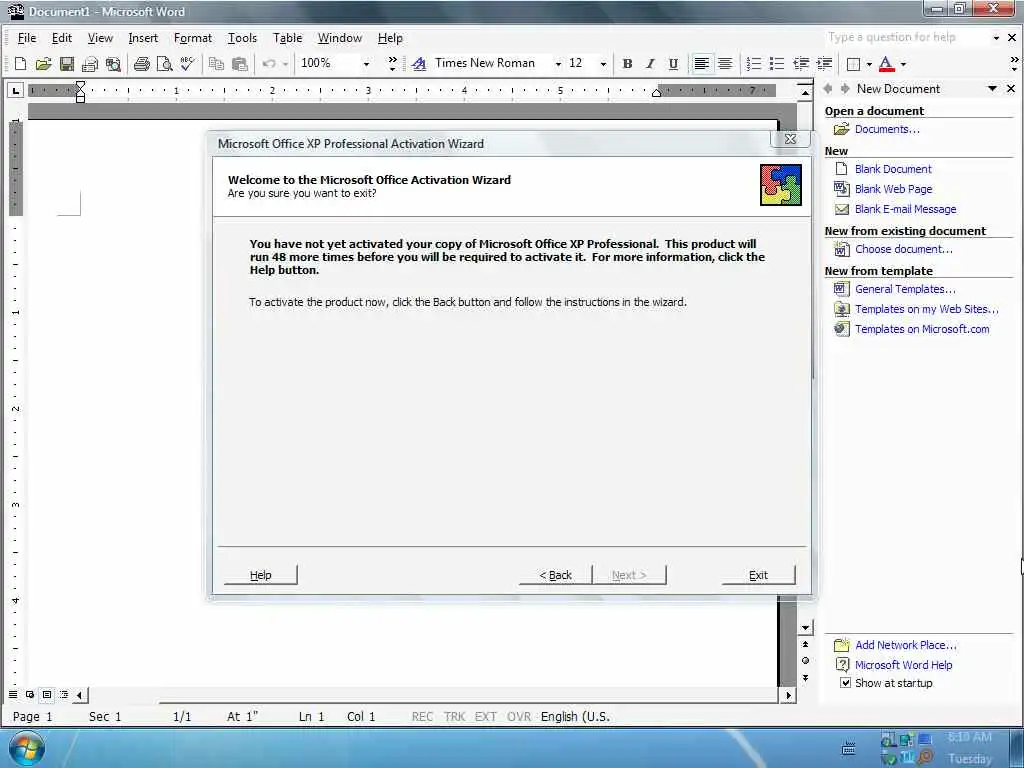
Task: Open the Windows Start orb
Action: click(x=27, y=748)
